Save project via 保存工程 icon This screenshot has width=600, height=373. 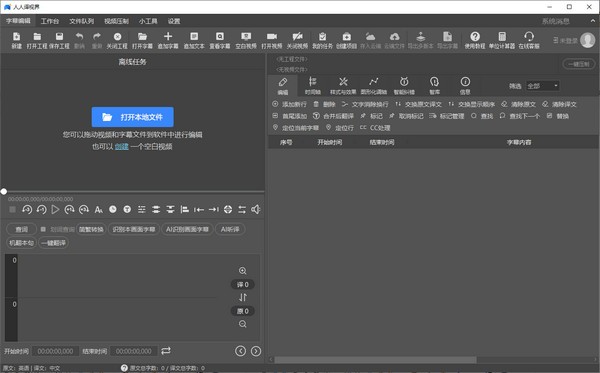(59, 40)
